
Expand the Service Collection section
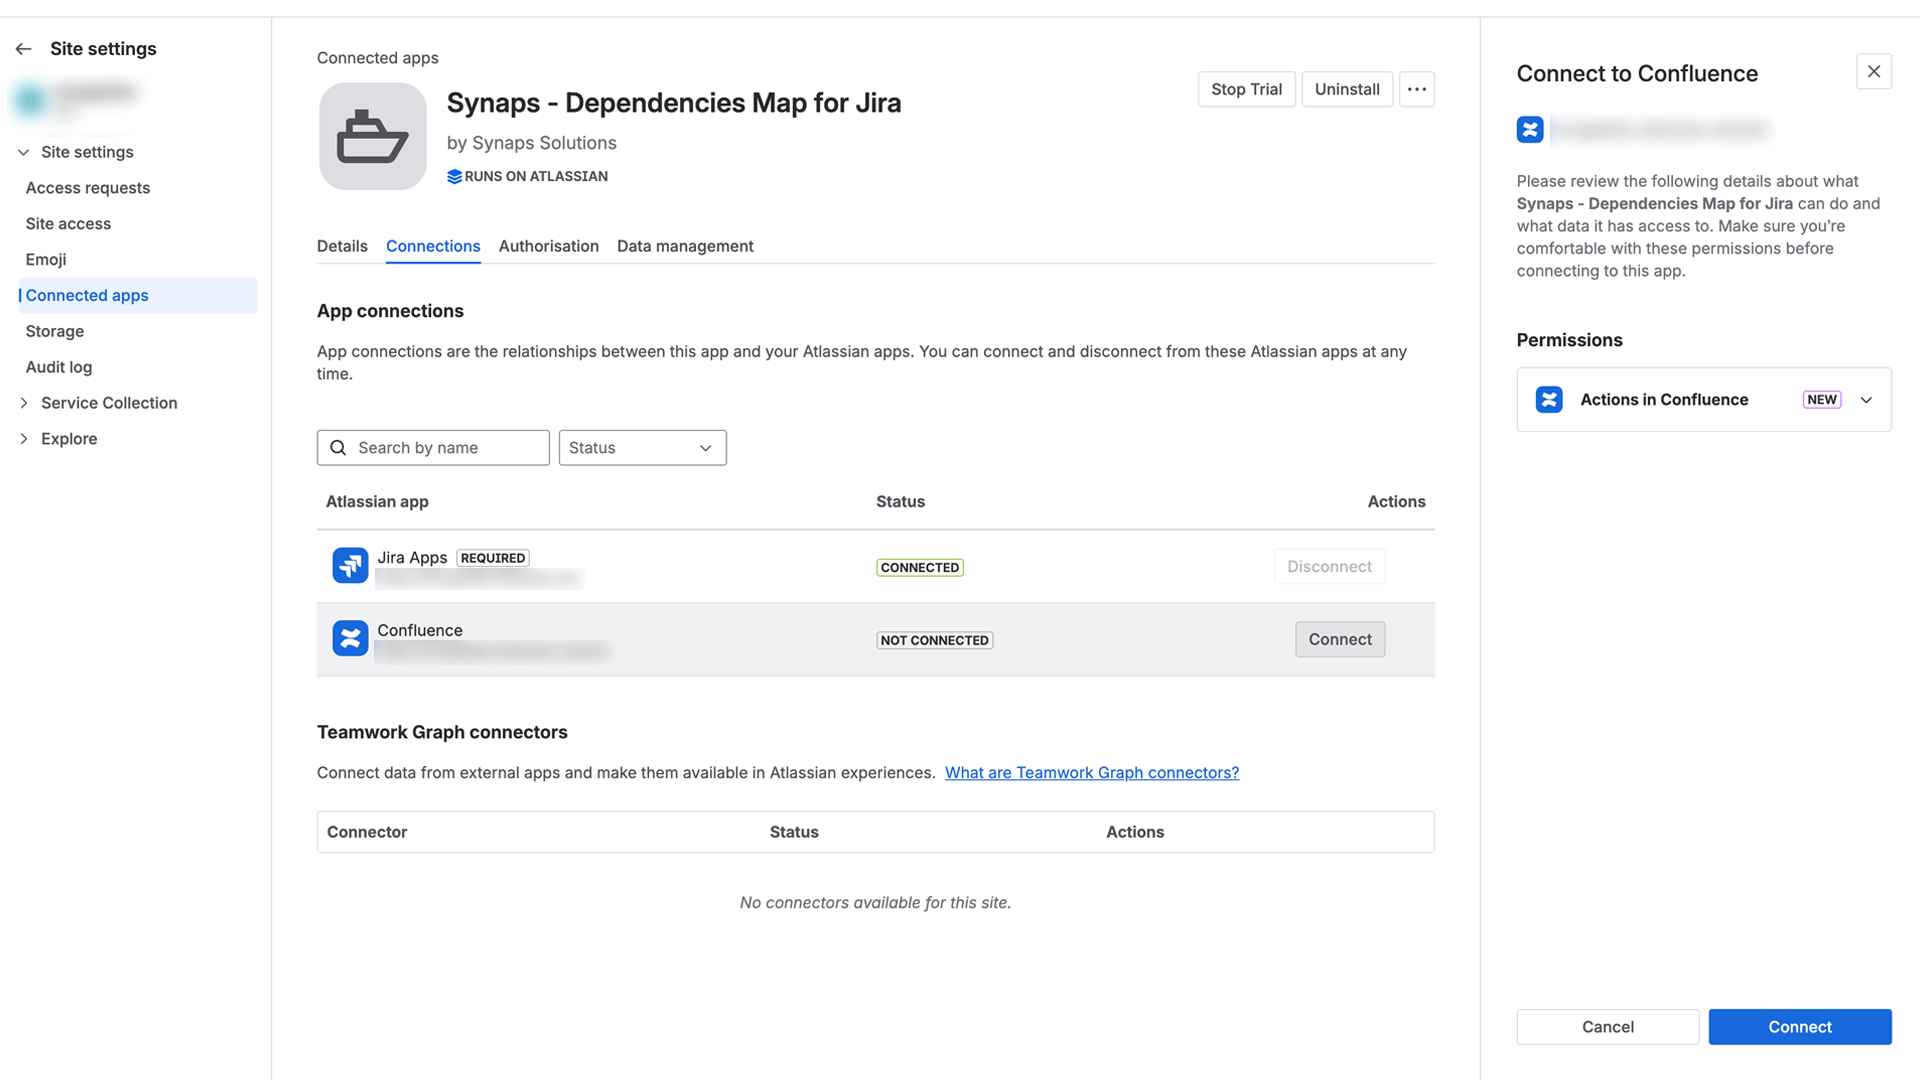pyautogui.click(x=24, y=403)
